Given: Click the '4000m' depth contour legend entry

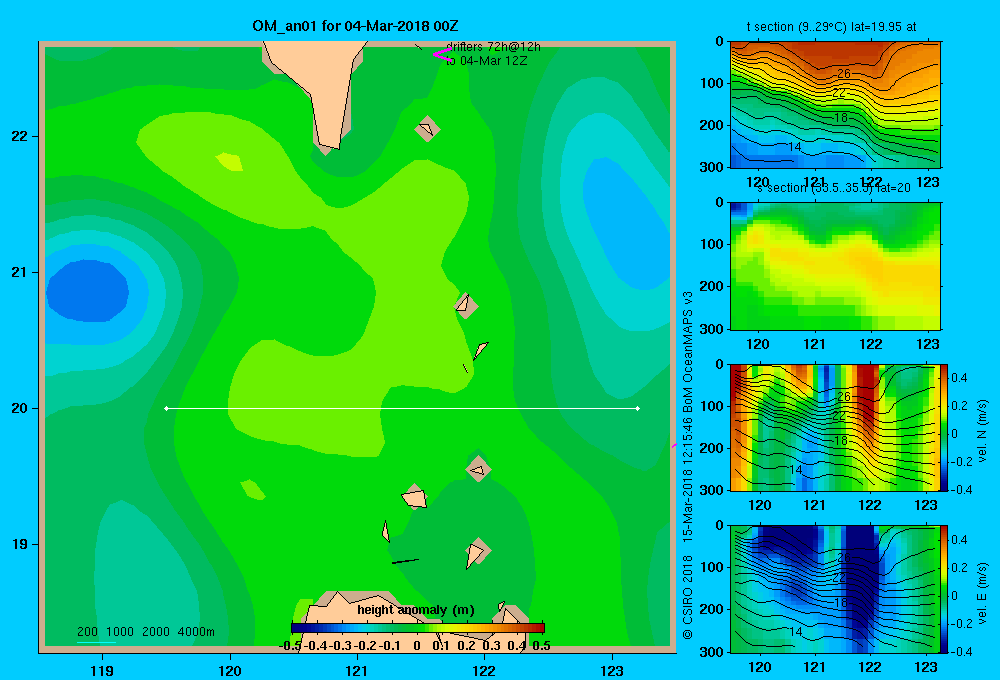Looking at the screenshot, I should pos(196,632).
